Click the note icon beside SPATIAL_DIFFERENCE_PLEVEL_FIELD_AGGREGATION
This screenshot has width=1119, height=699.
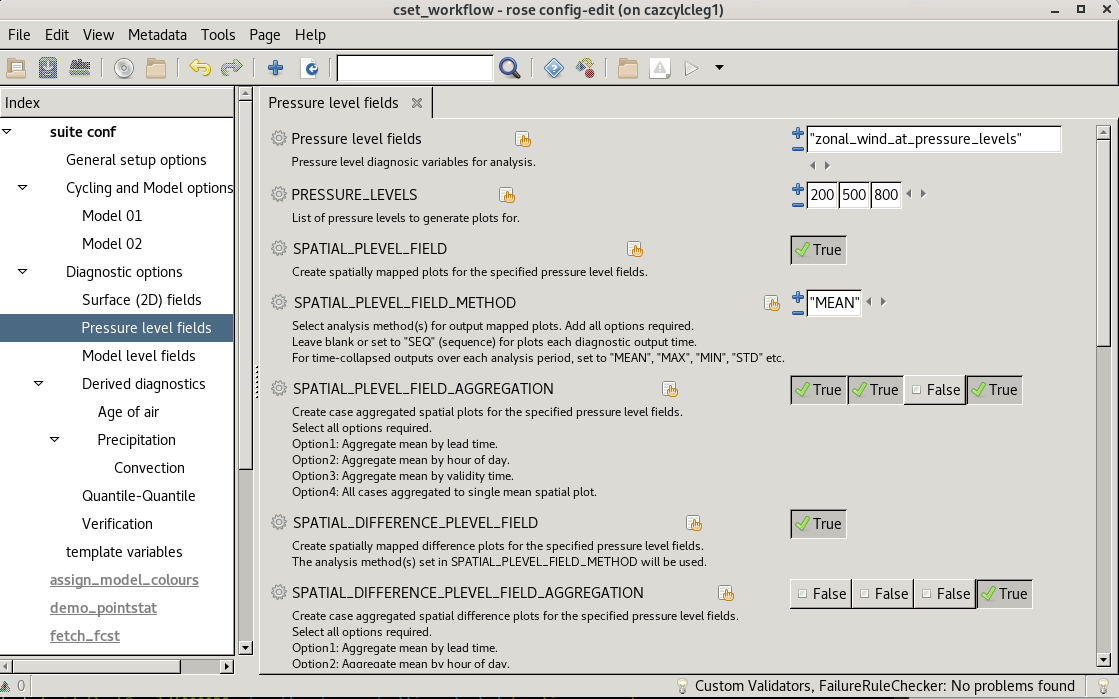726,593
